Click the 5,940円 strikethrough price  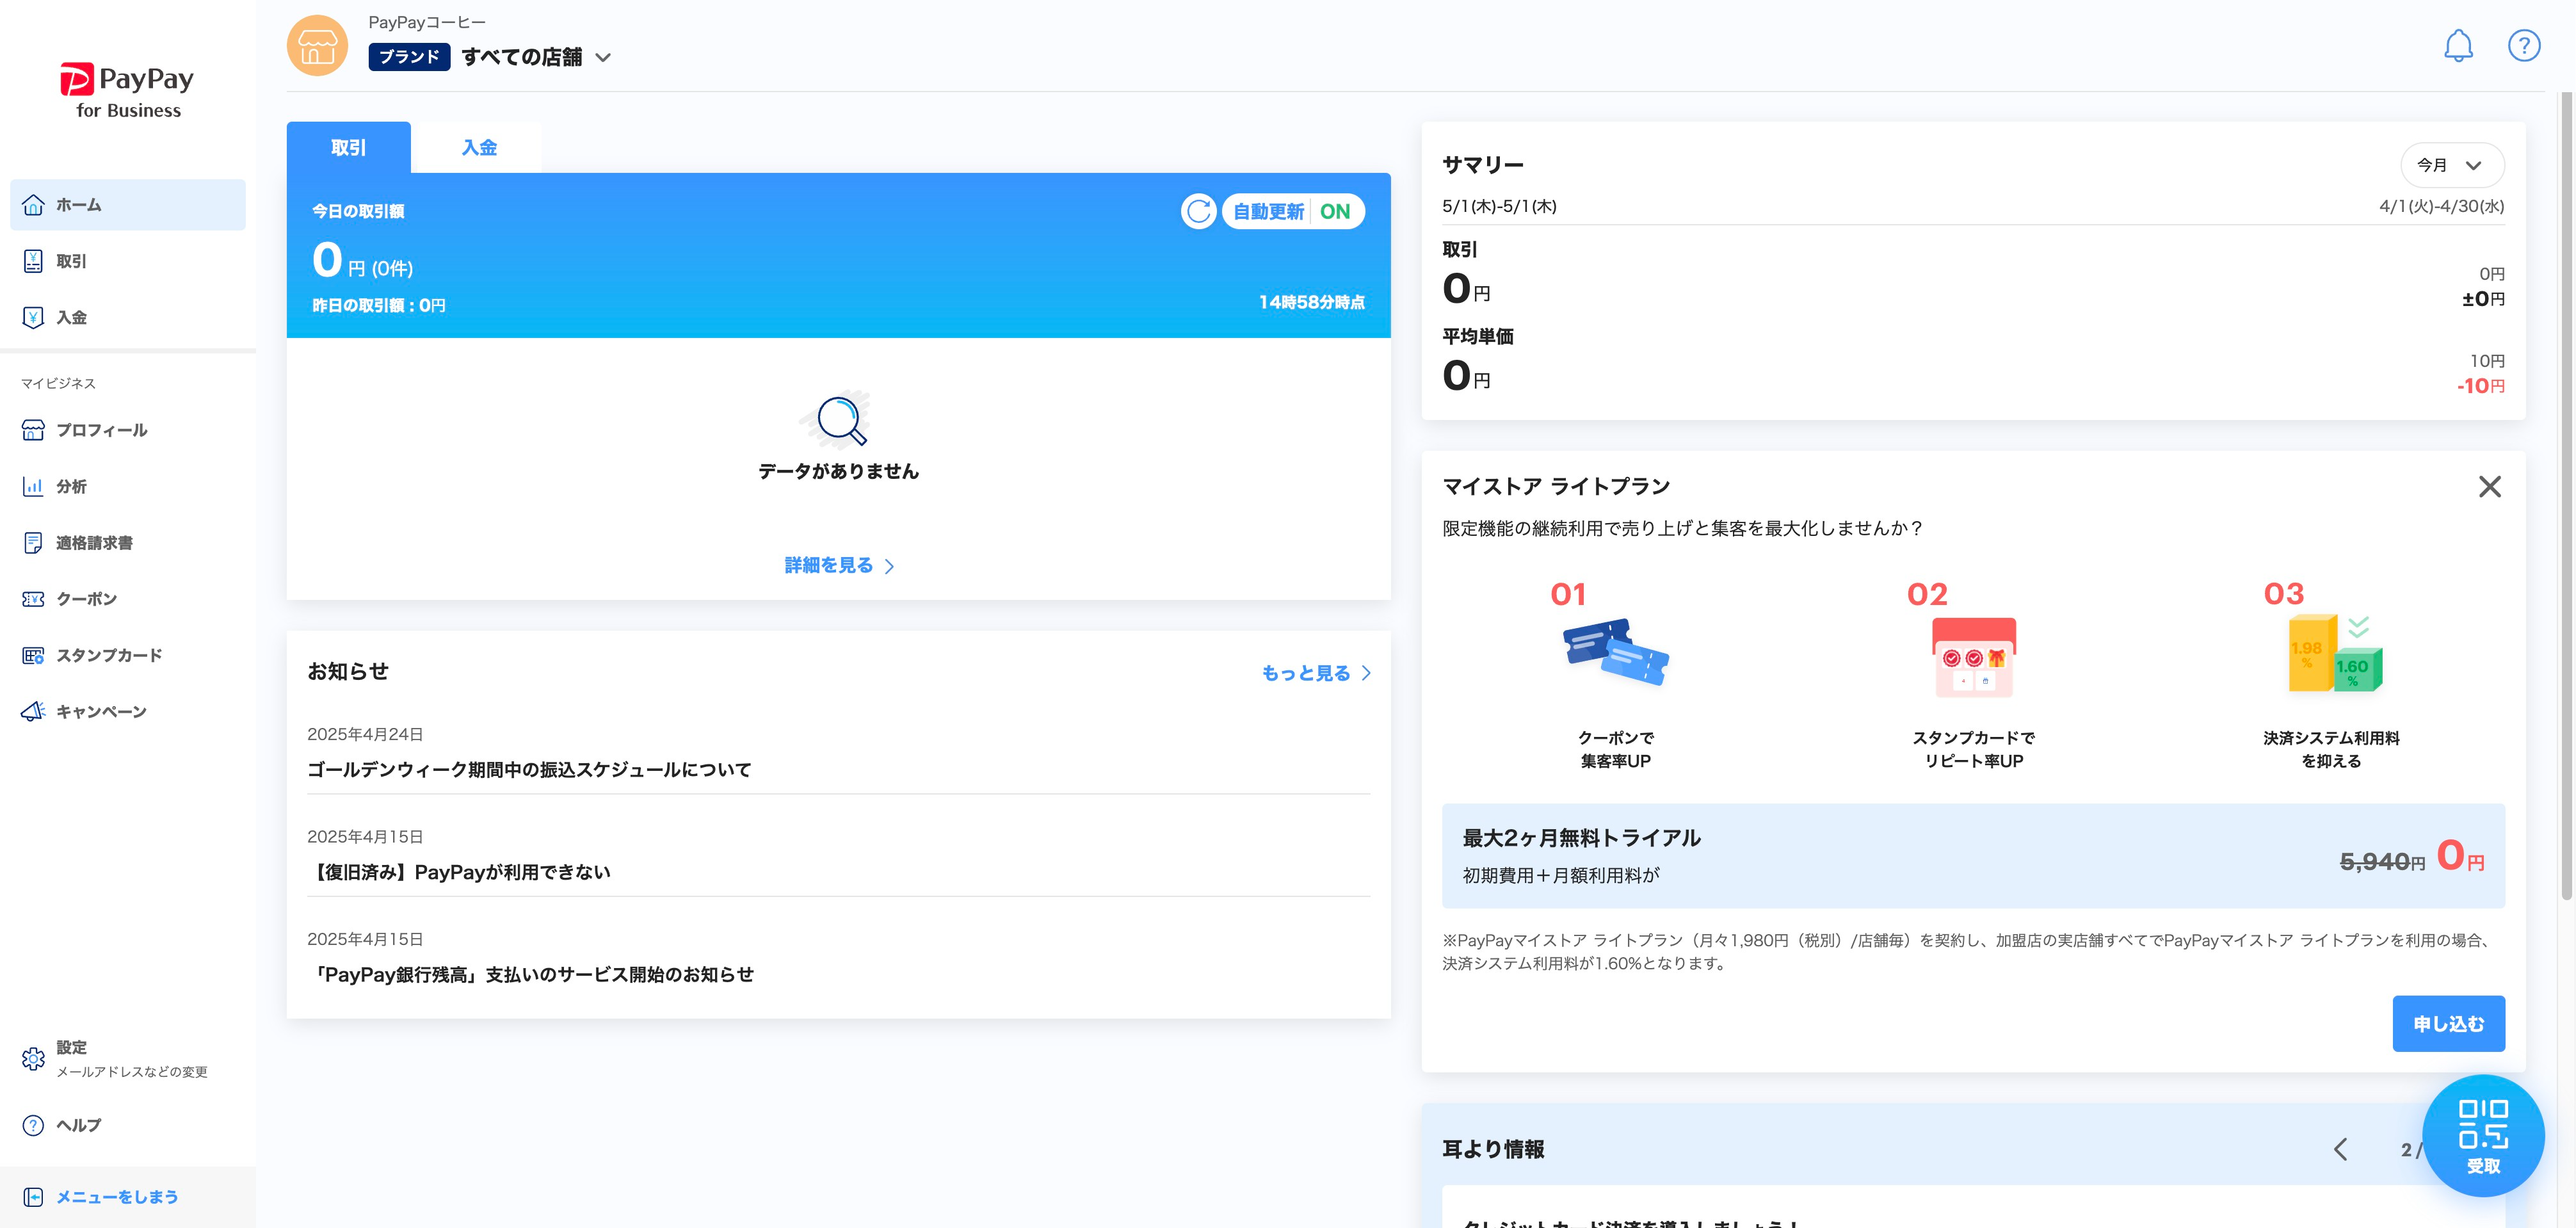2382,861
